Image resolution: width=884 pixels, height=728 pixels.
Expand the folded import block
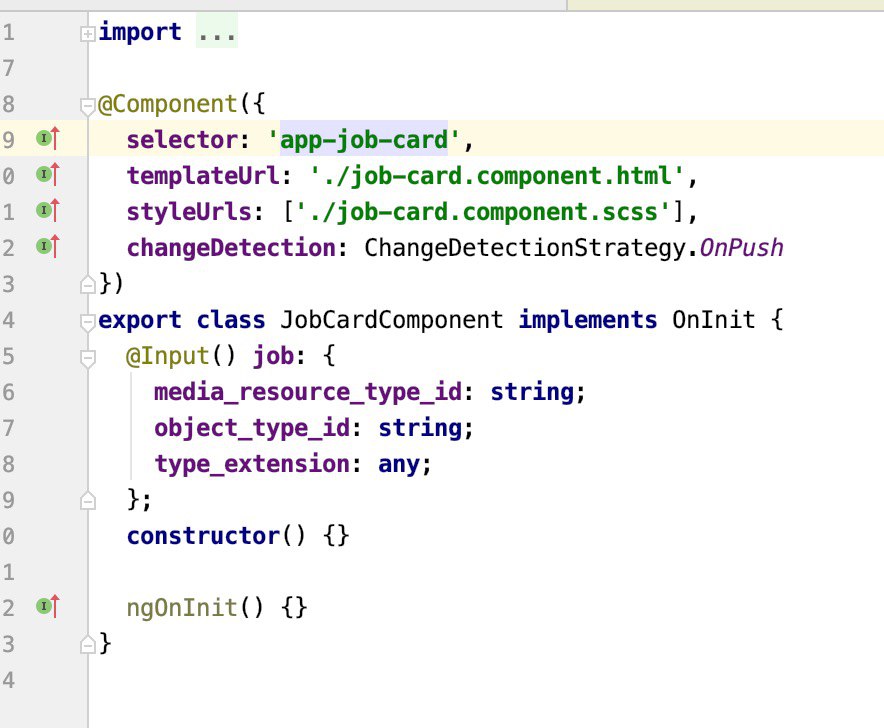87,34
